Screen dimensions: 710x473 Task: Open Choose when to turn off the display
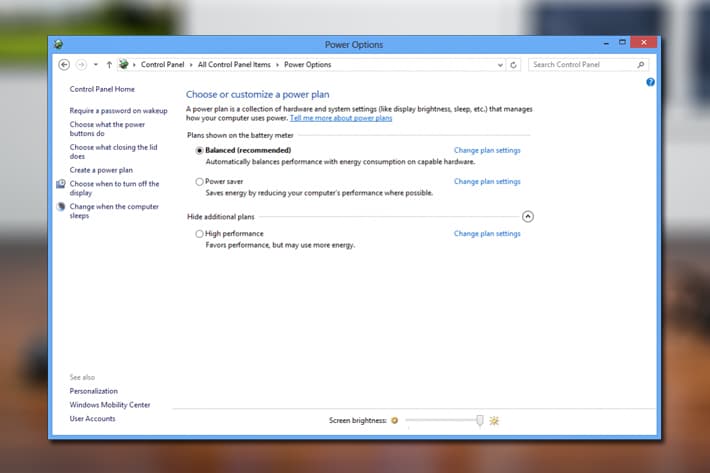click(114, 188)
